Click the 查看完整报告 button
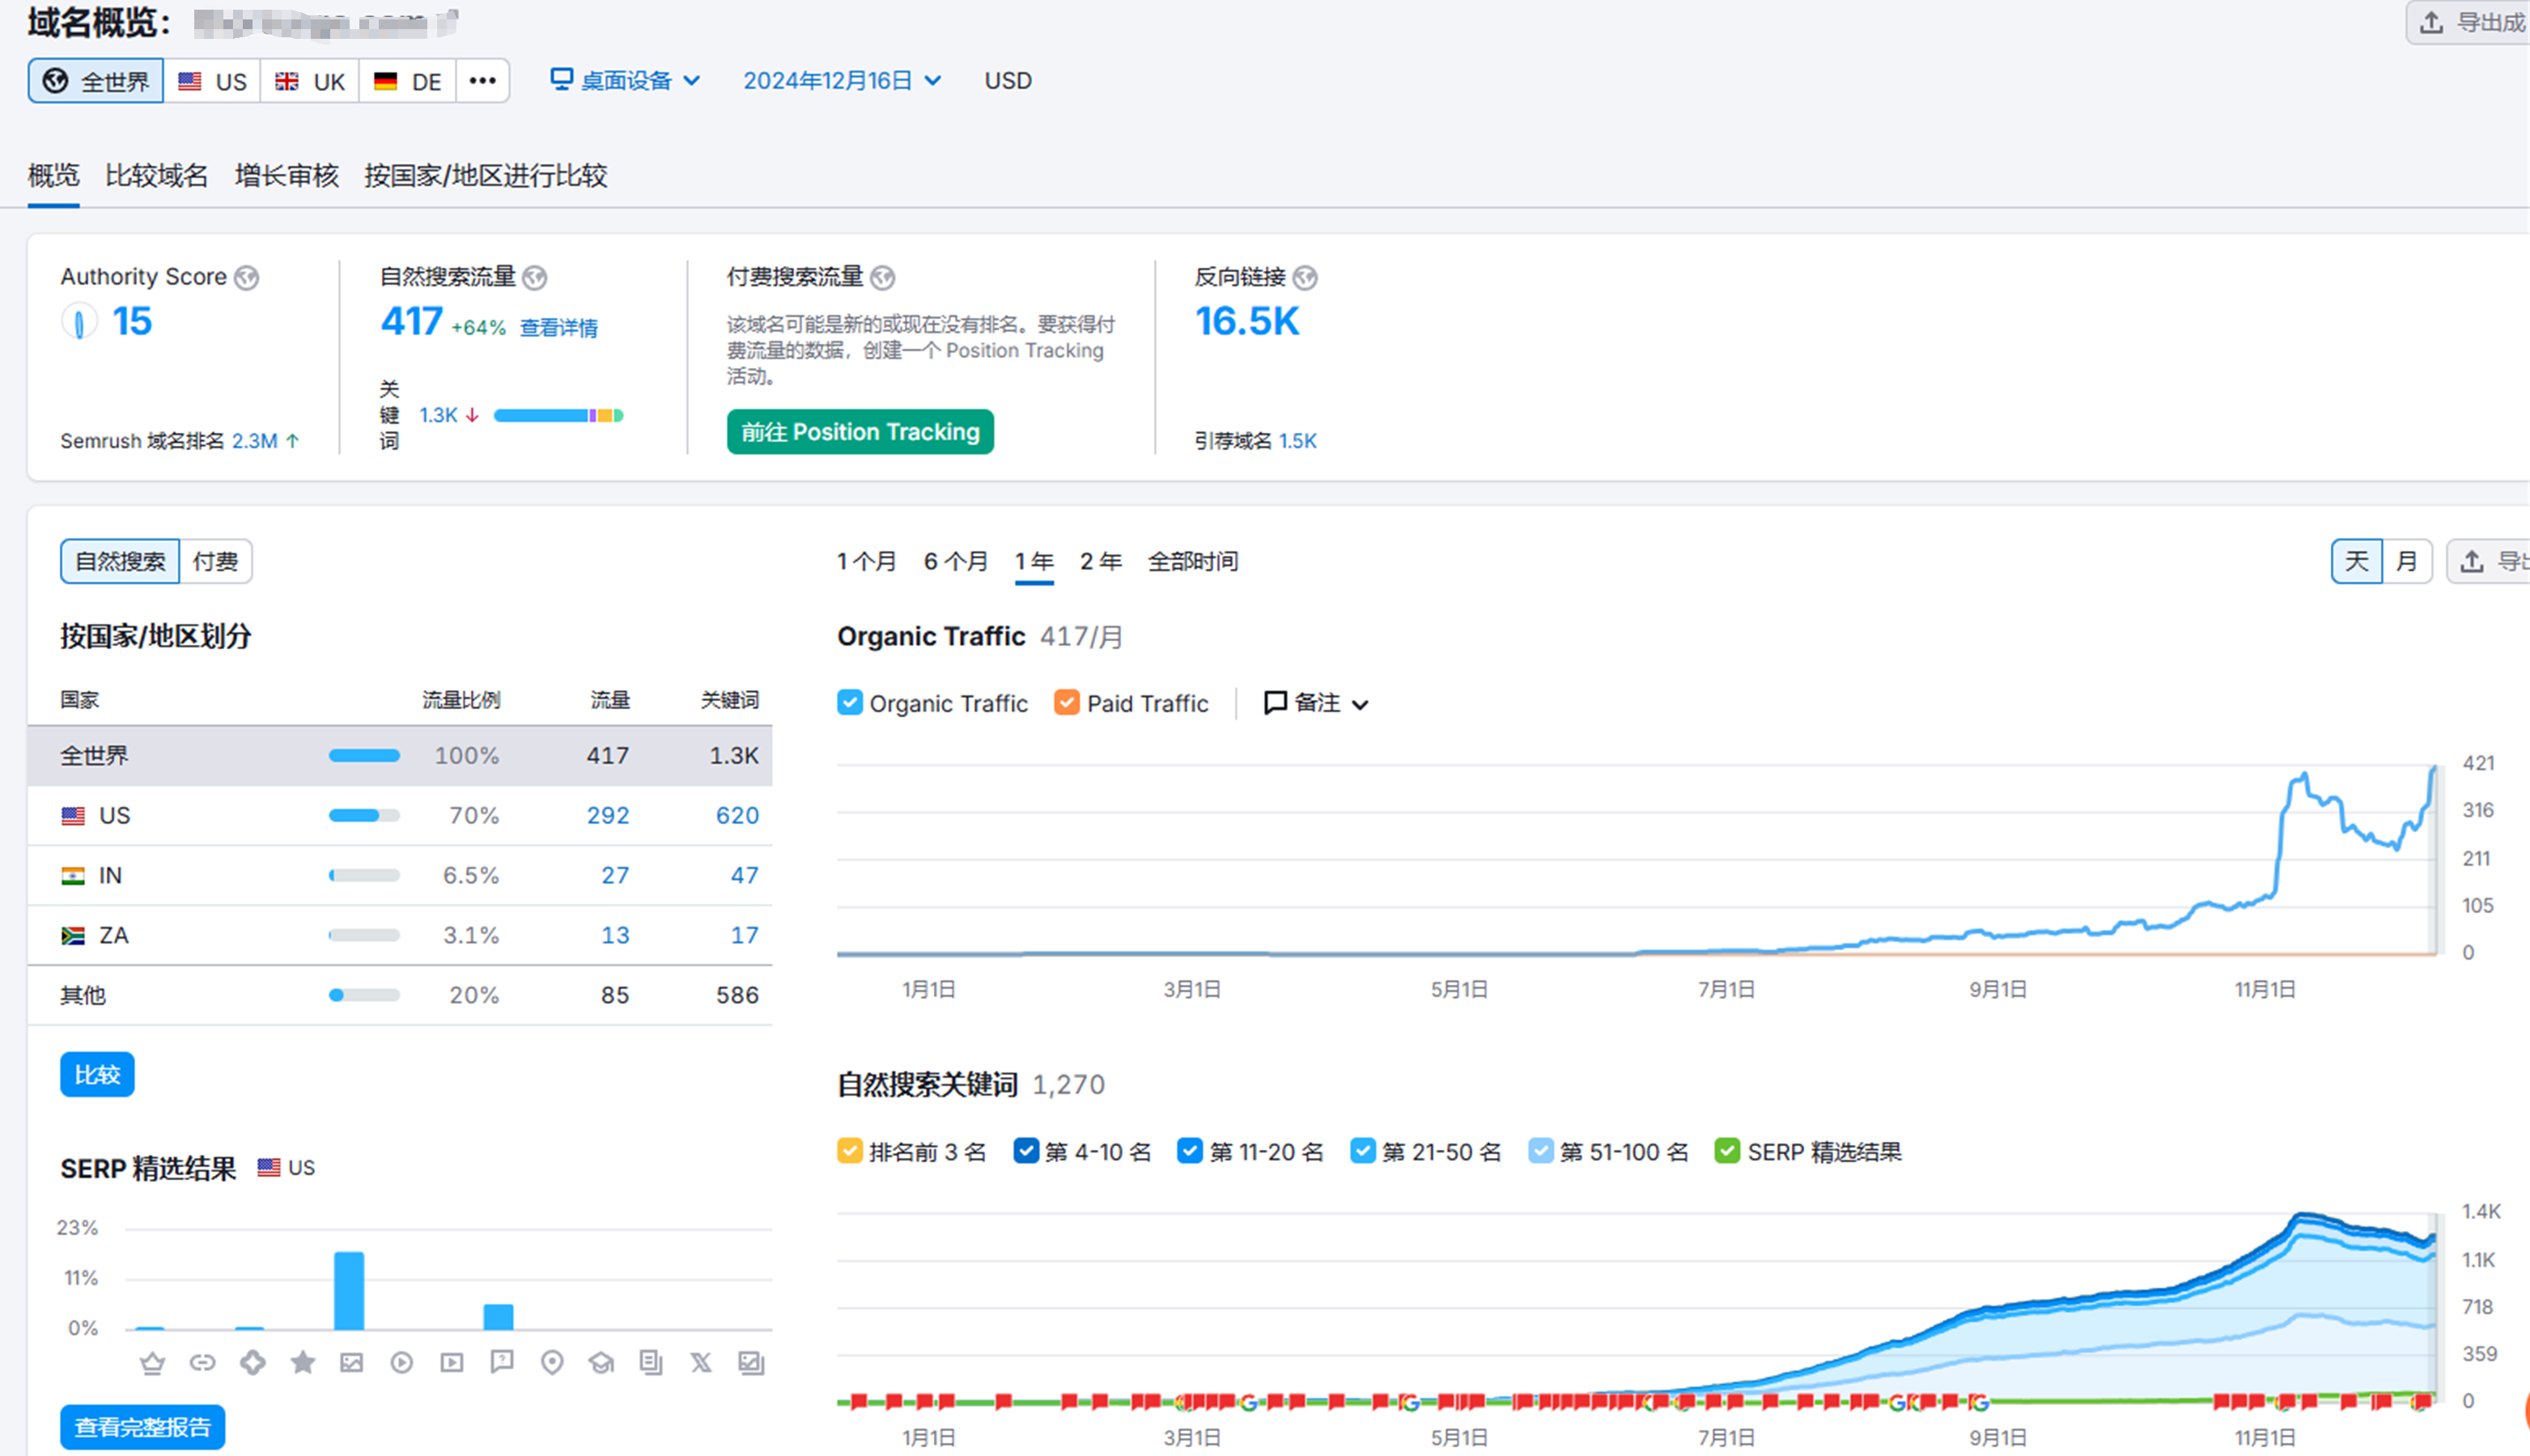The image size is (2530, 1456). click(142, 1427)
